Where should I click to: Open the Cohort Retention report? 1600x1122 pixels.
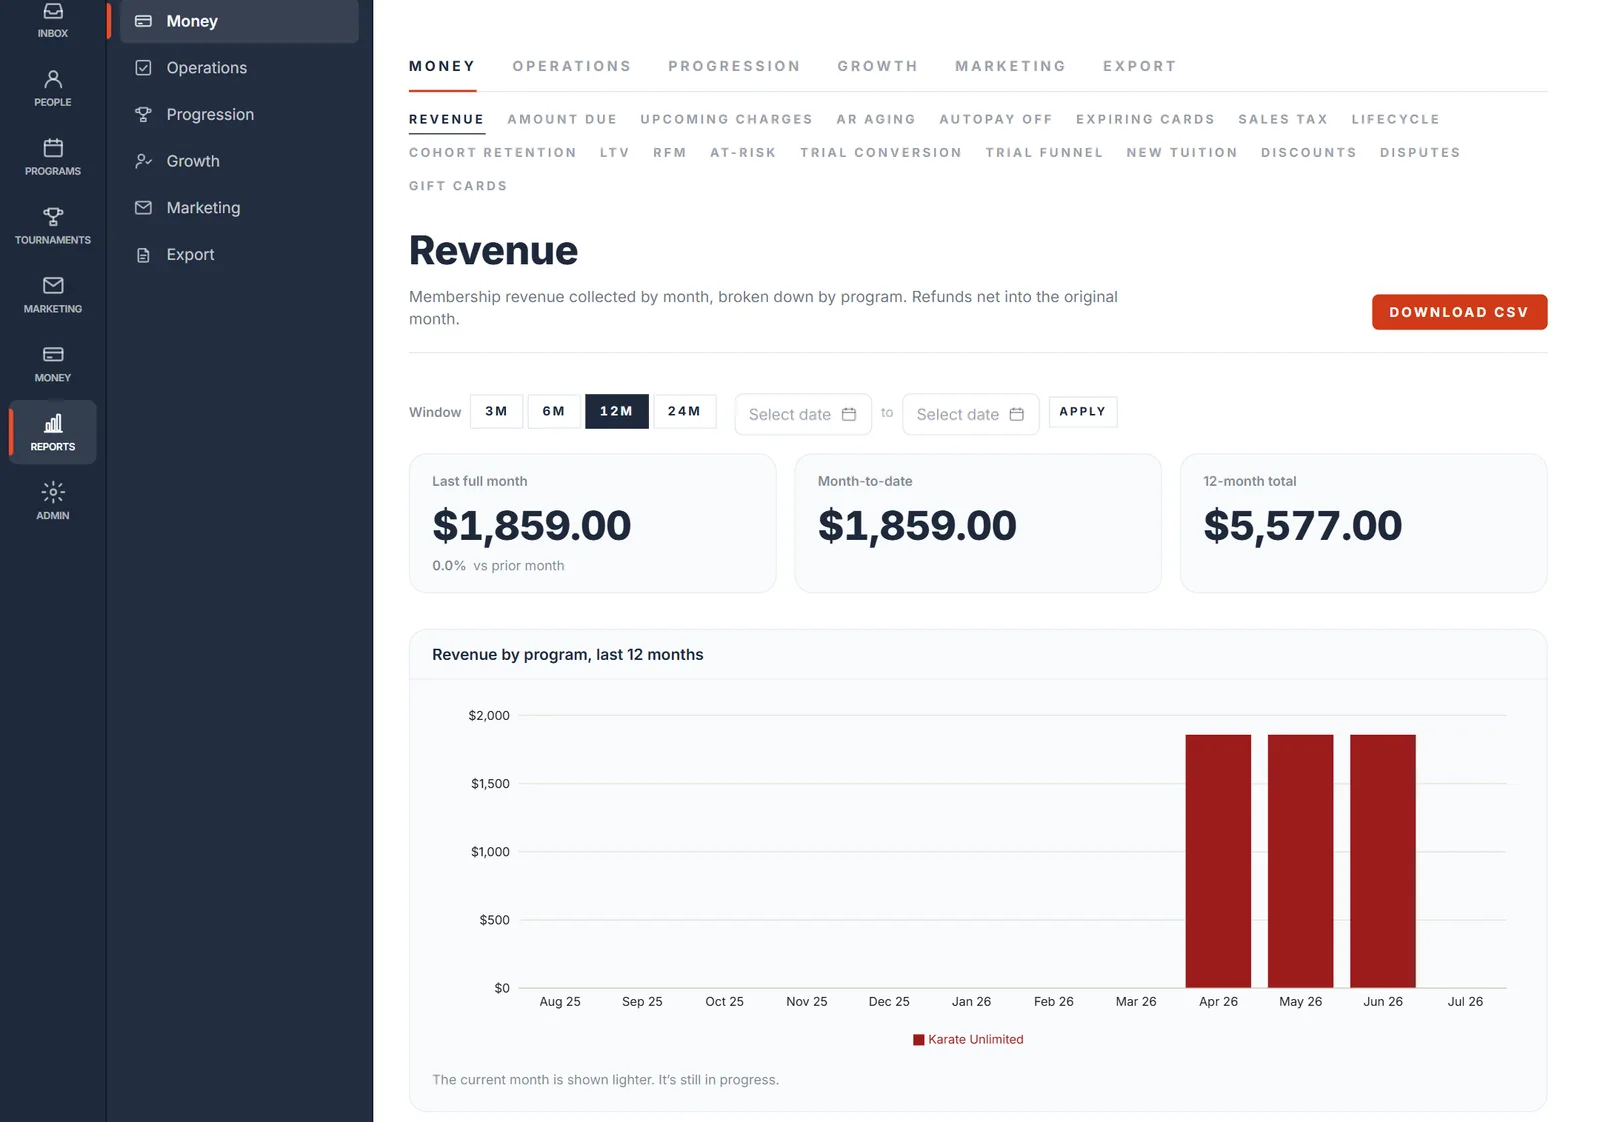493,153
